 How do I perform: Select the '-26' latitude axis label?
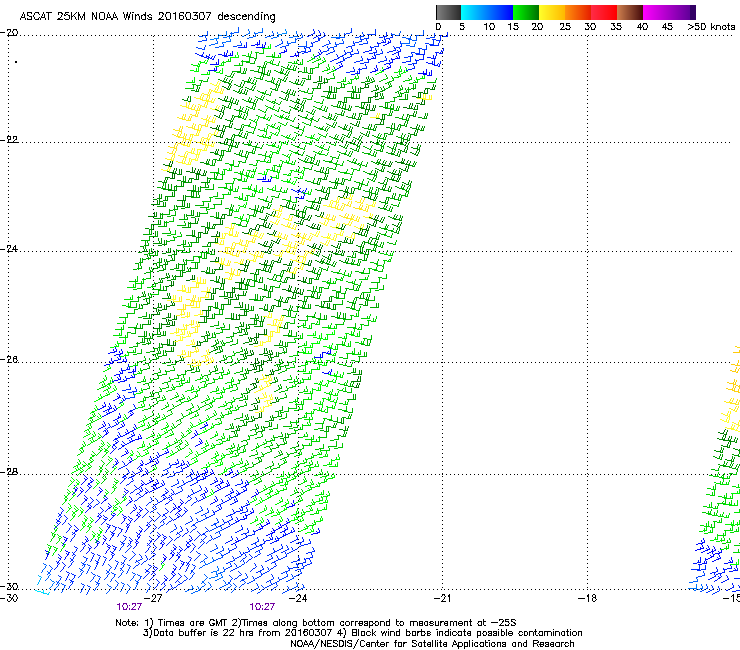click(9, 360)
